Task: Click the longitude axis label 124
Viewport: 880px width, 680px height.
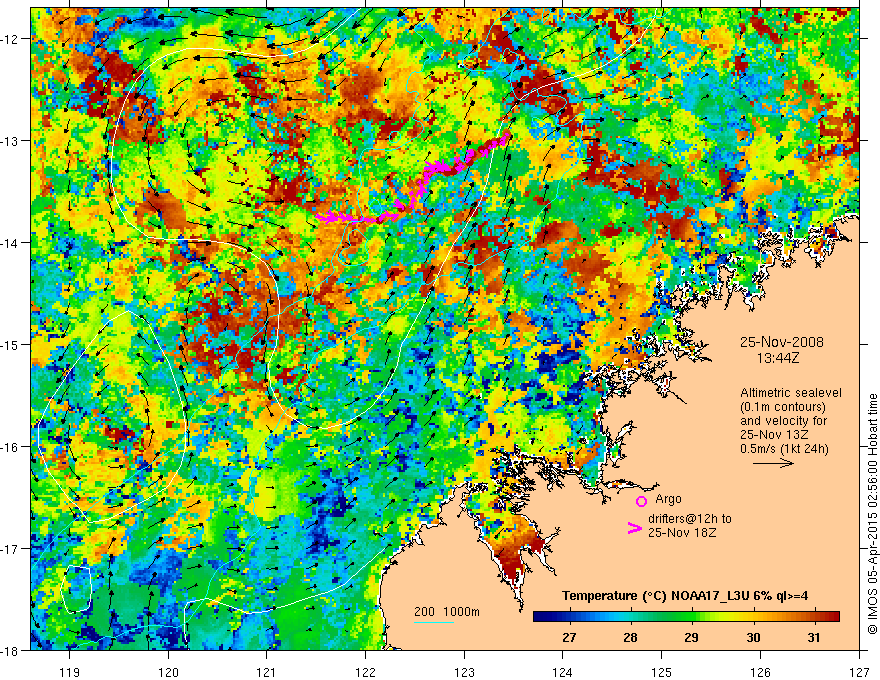Action: [x=562, y=672]
